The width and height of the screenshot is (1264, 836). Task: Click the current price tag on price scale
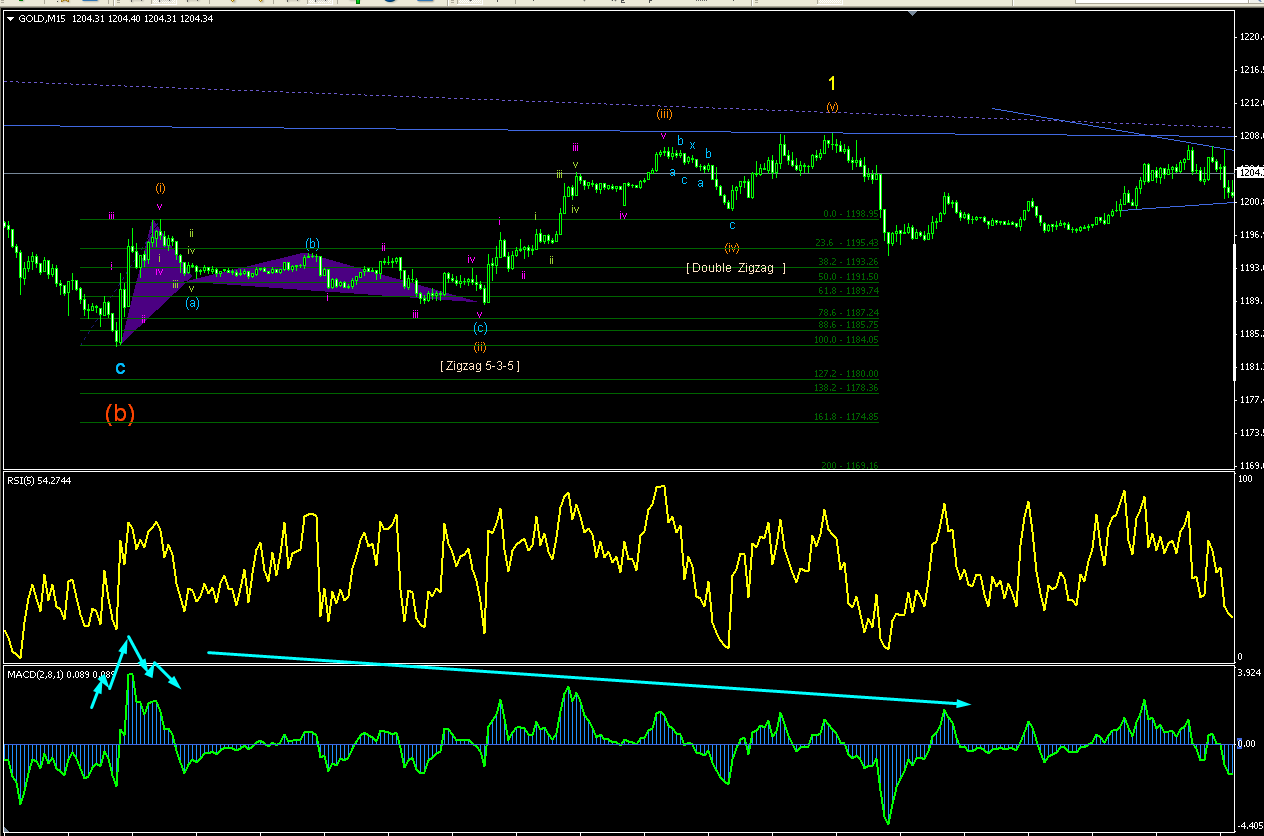1250,171
